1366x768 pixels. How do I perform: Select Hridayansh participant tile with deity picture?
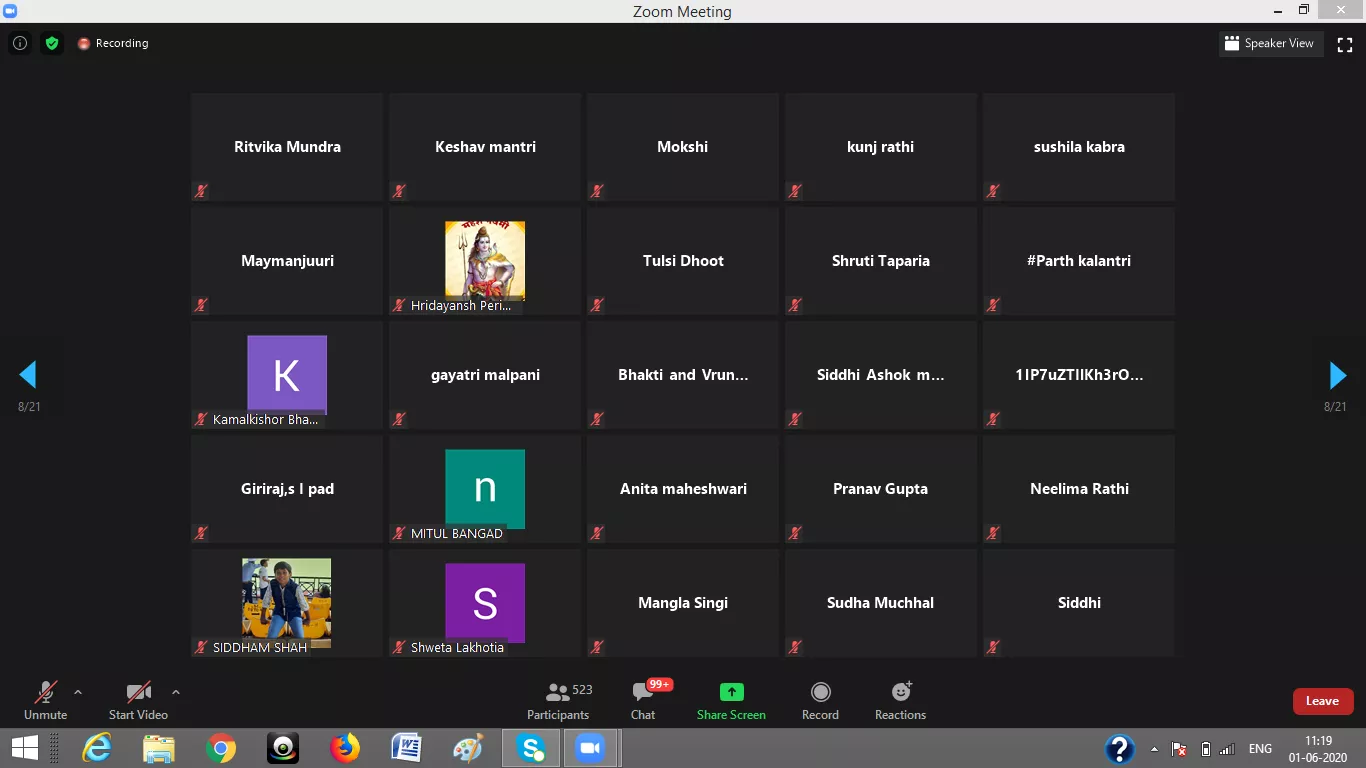(485, 261)
